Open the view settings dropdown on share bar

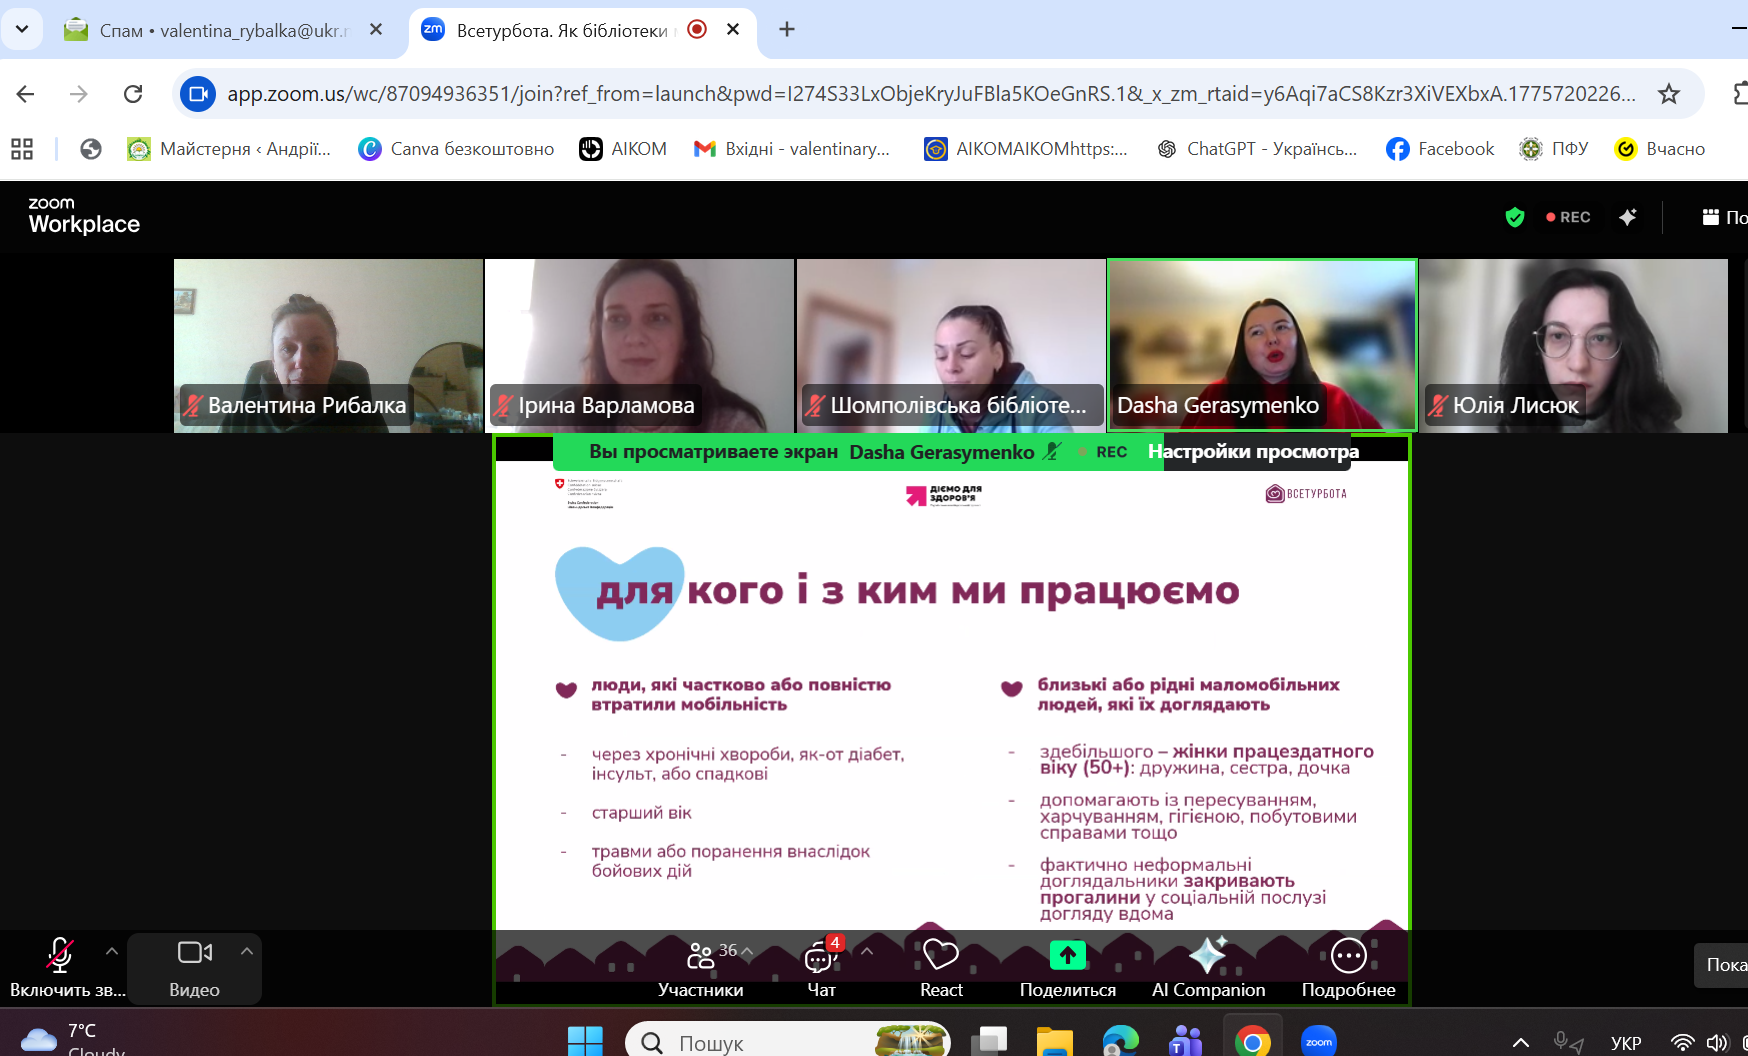point(1252,452)
